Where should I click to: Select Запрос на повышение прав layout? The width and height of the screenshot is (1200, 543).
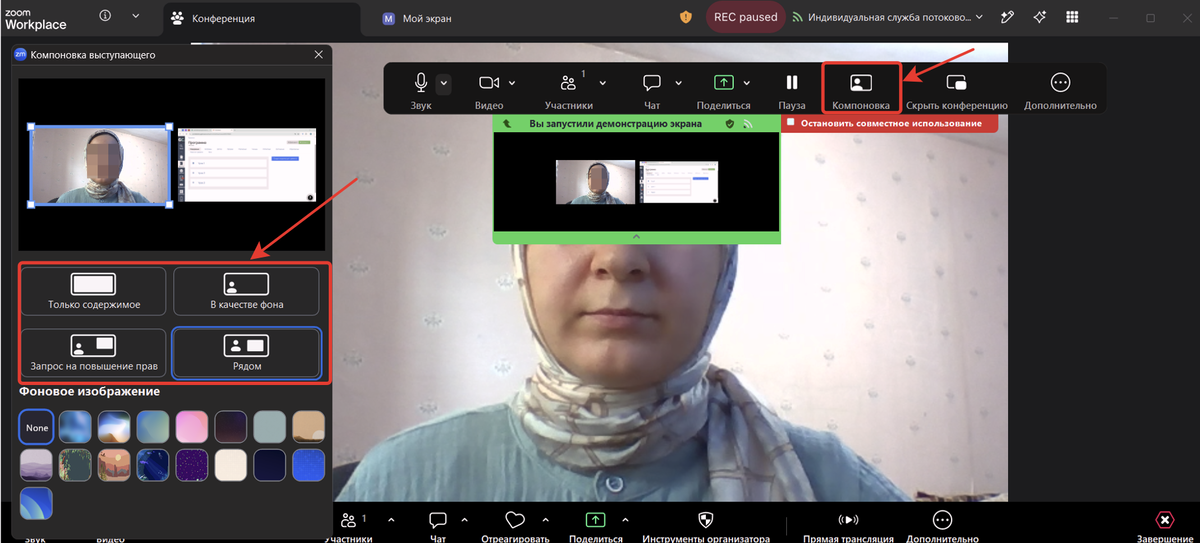pyautogui.click(x=94, y=352)
